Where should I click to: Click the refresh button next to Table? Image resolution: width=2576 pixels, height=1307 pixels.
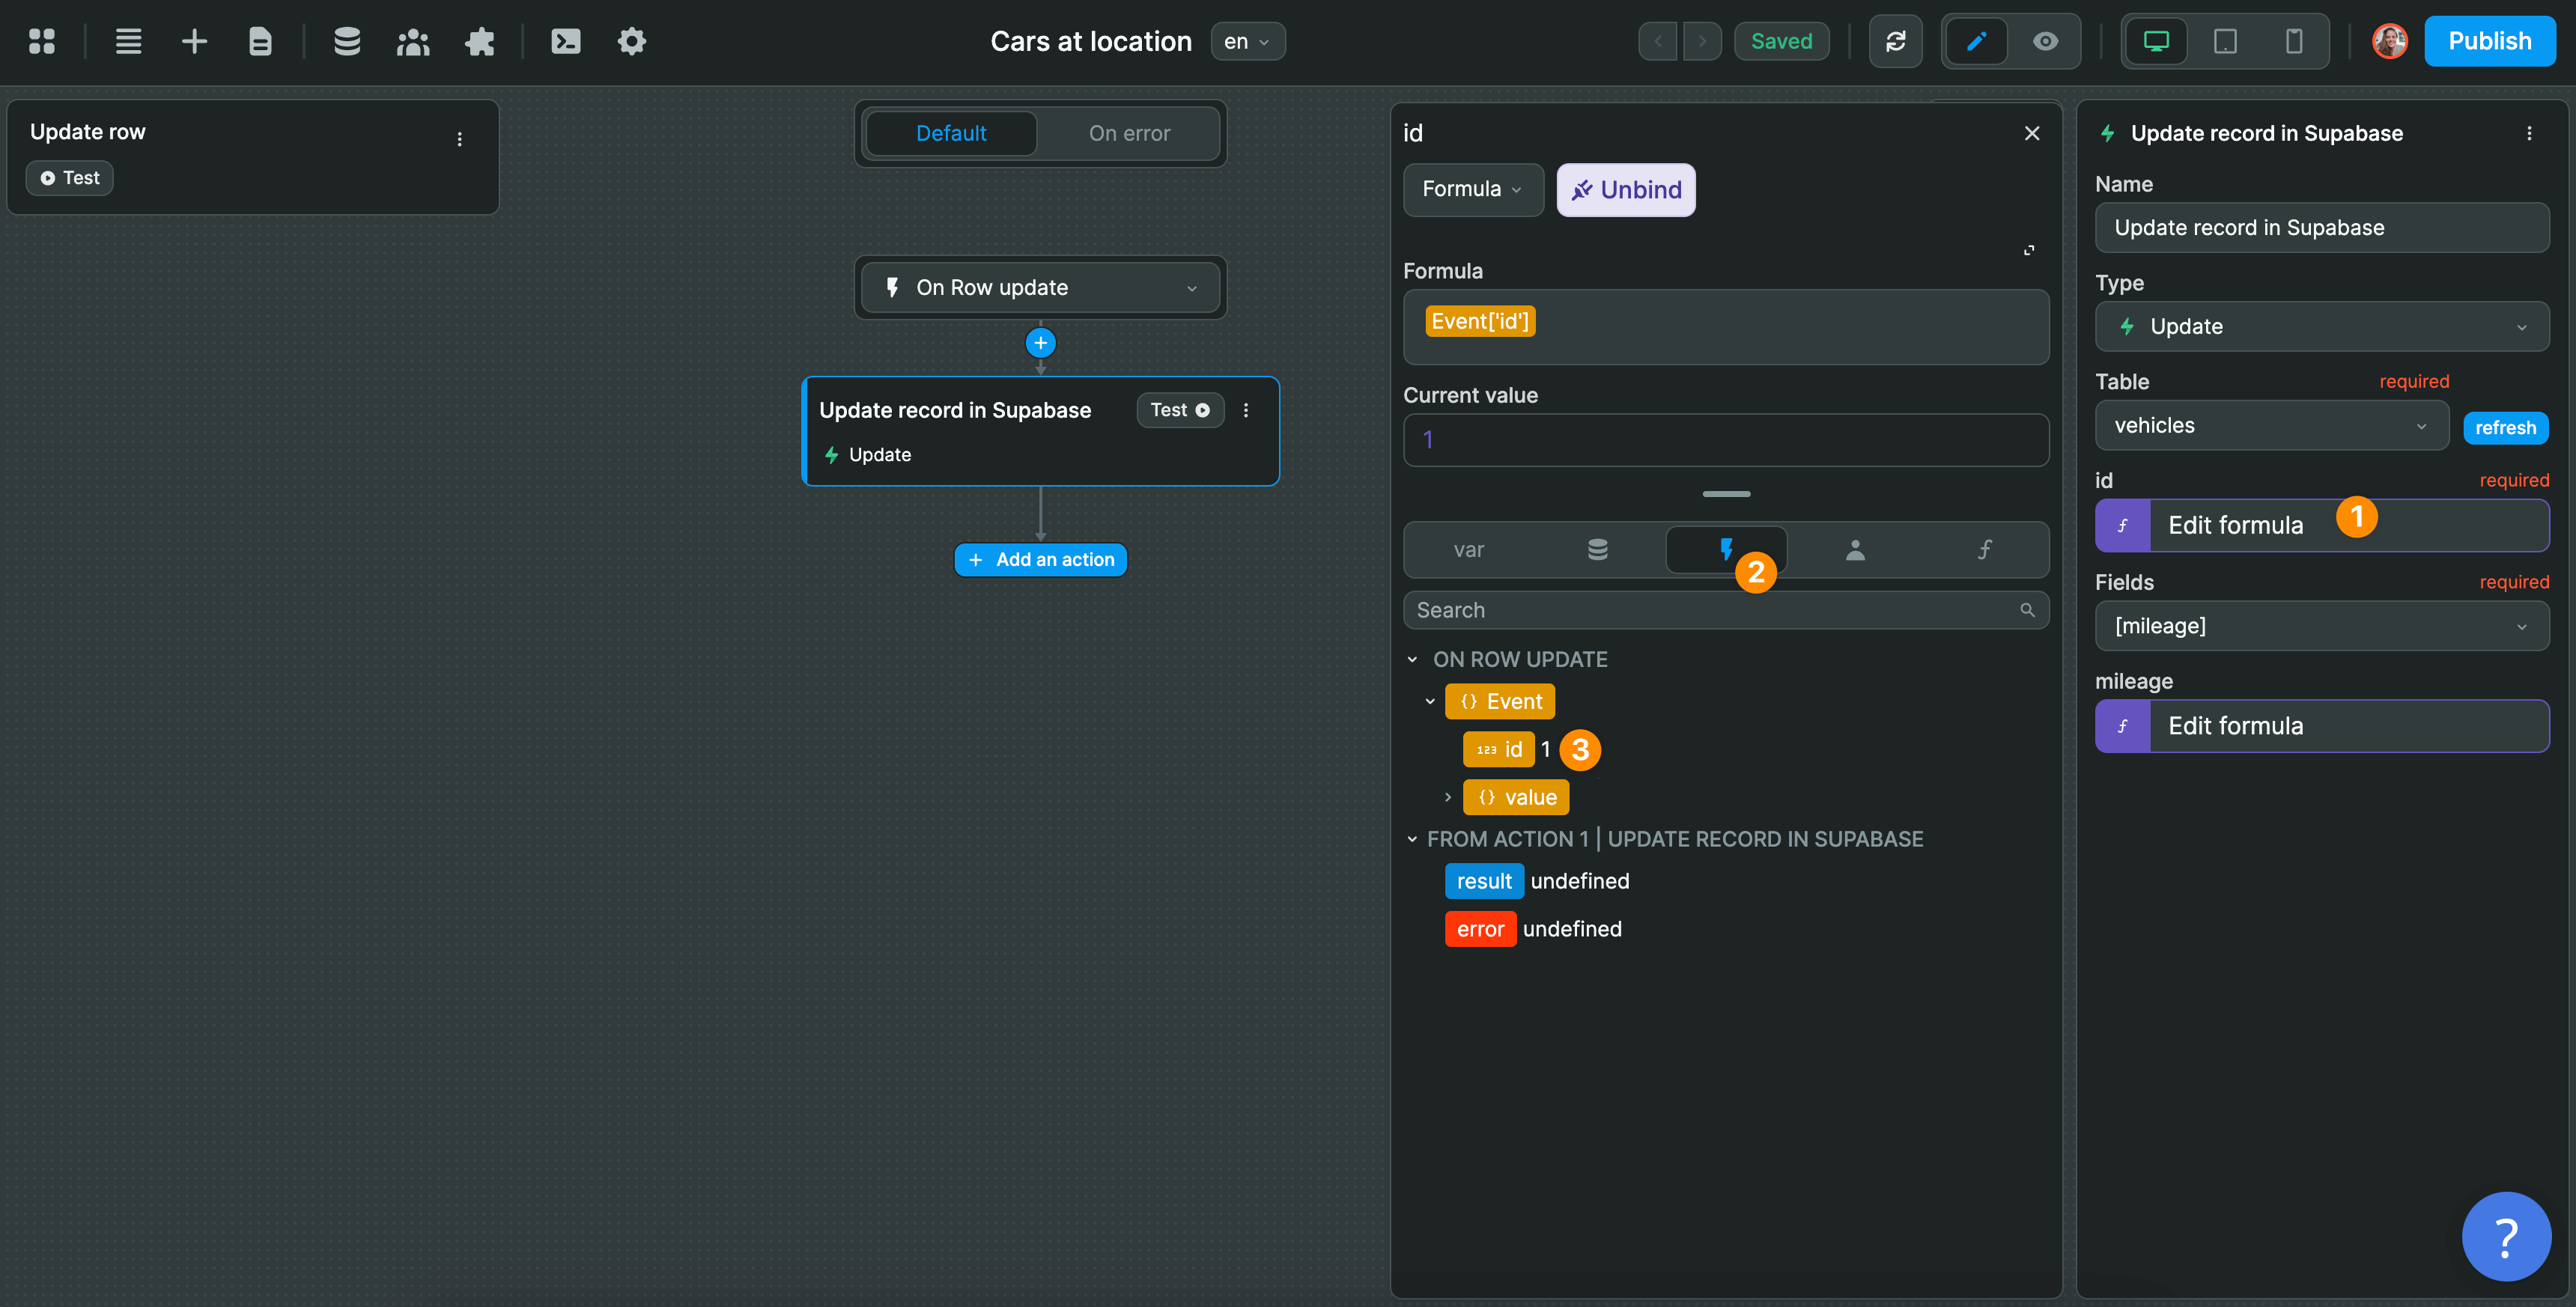coord(2505,427)
